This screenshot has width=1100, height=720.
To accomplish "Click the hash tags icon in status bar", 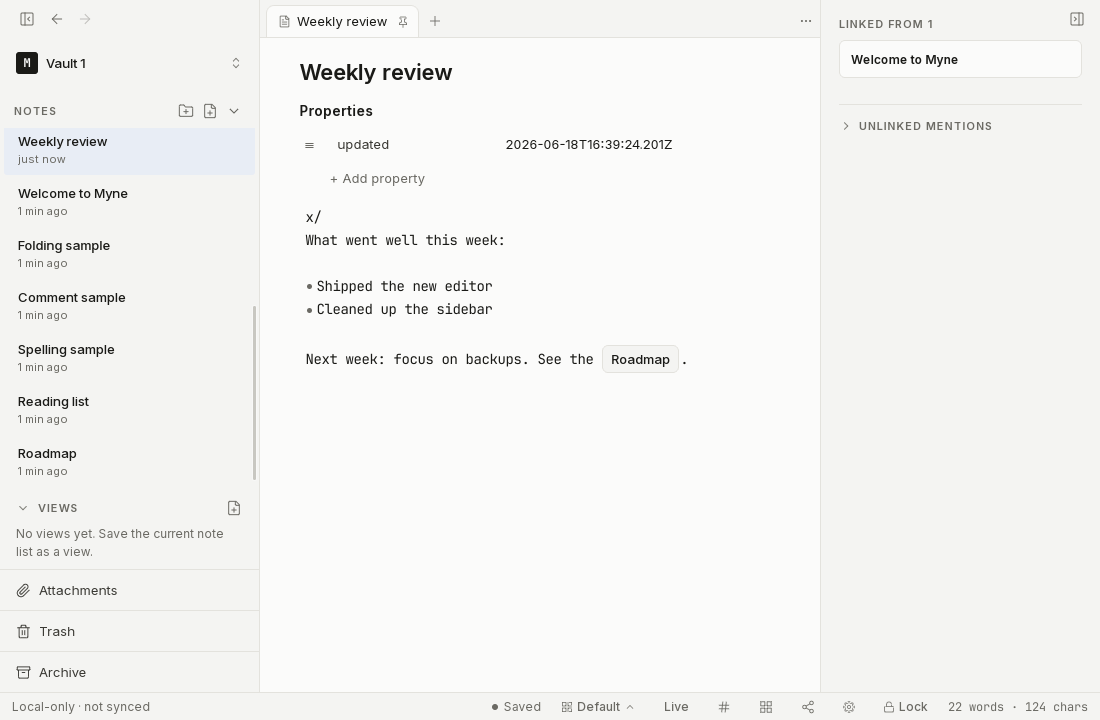I will point(724,707).
